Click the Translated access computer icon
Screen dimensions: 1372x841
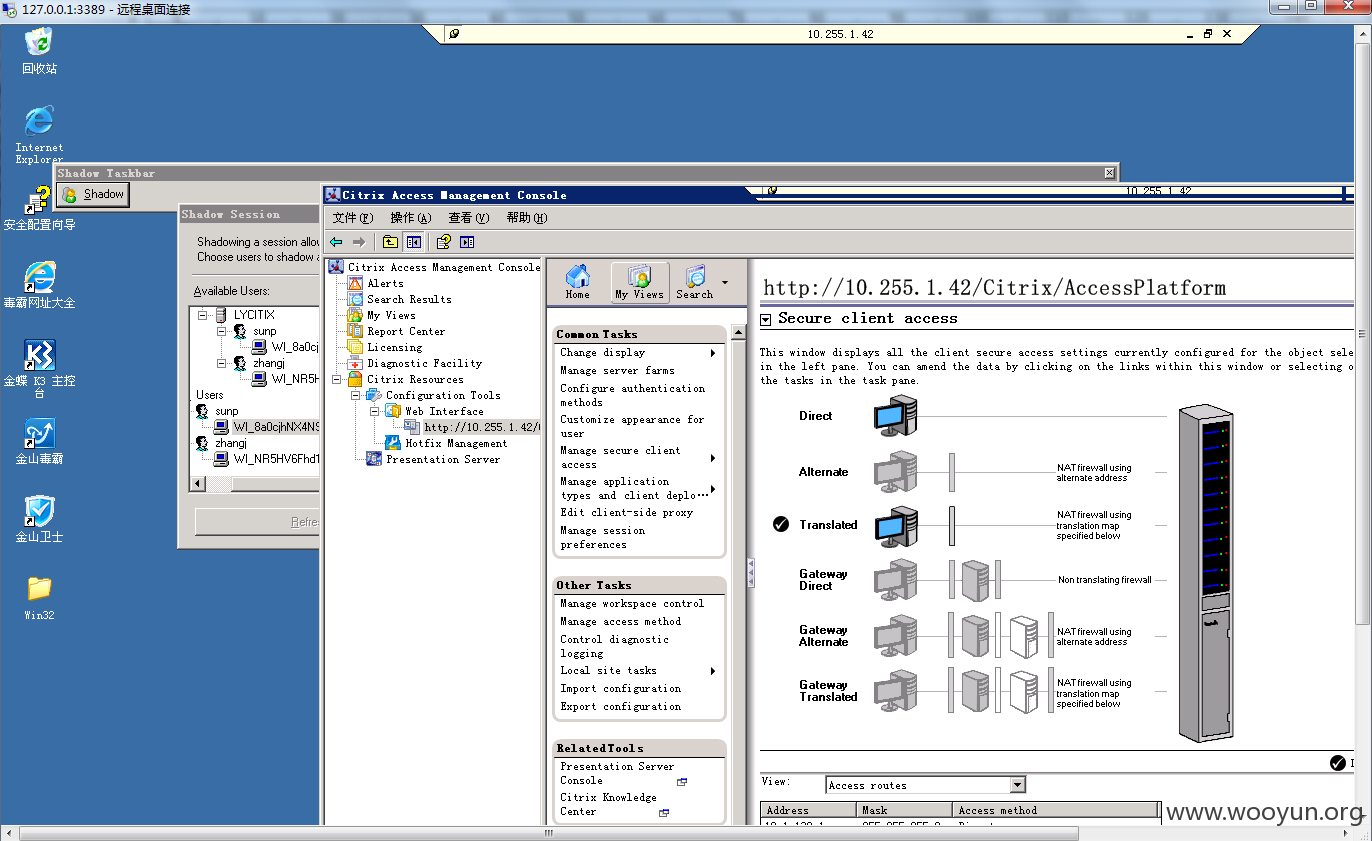[895, 525]
